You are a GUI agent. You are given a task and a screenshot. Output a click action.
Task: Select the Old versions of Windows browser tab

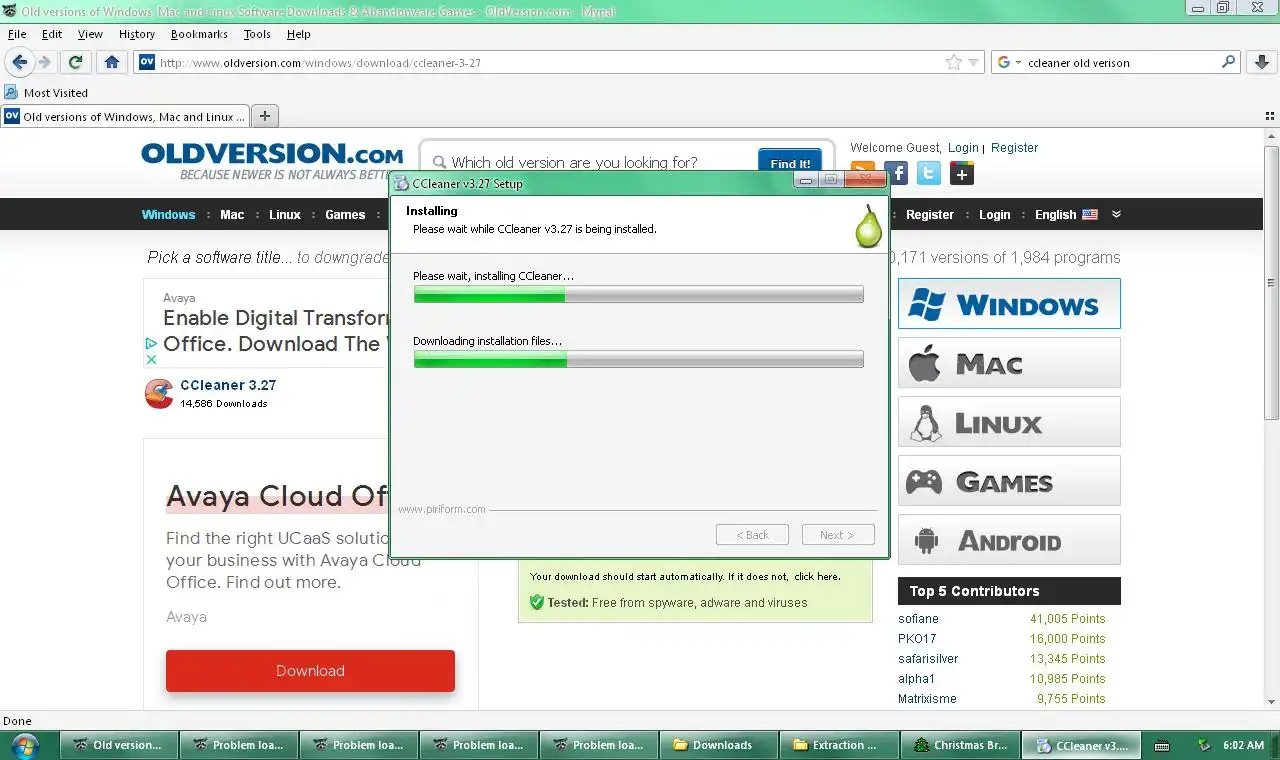(125, 116)
